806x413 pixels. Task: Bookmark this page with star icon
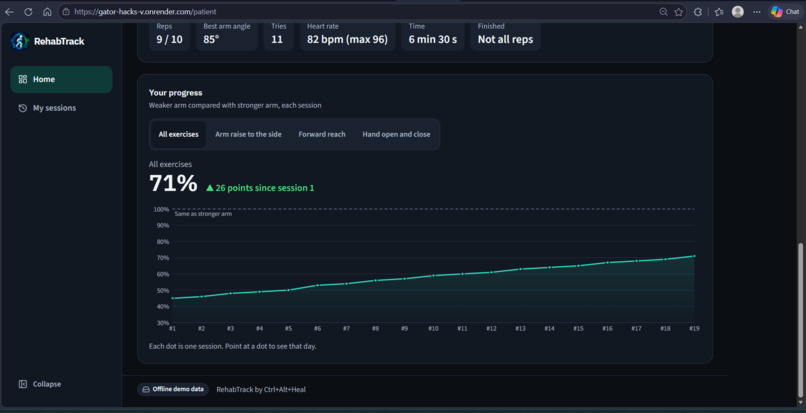tap(679, 12)
